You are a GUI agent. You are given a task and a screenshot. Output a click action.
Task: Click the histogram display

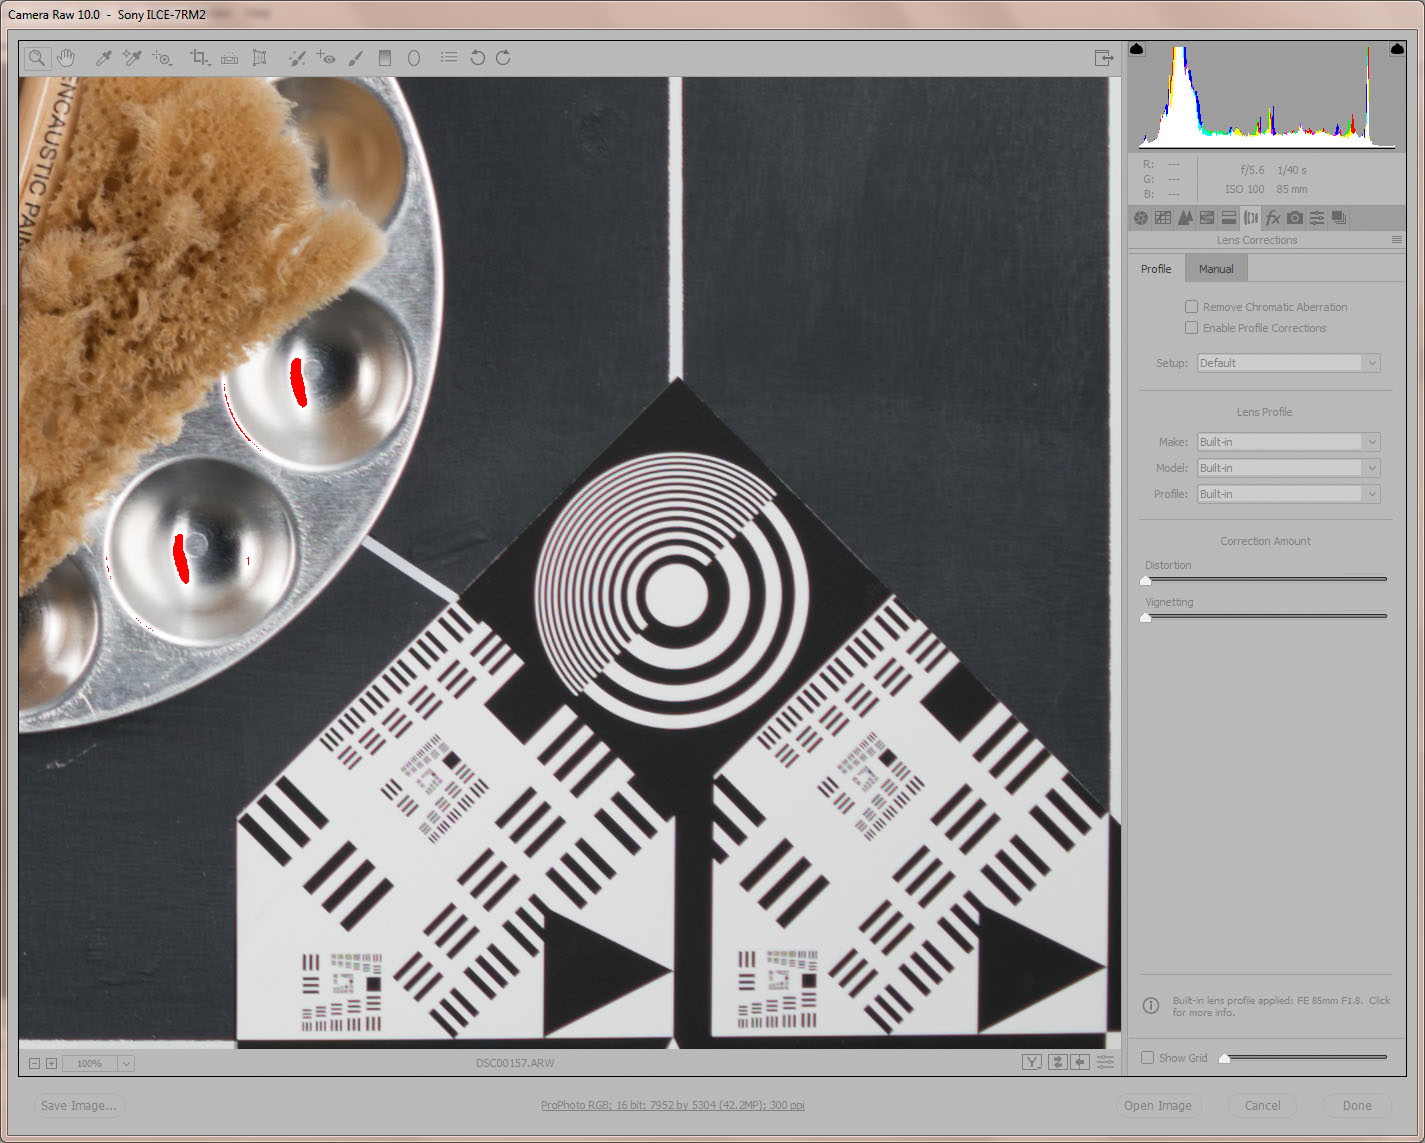(x=1267, y=96)
